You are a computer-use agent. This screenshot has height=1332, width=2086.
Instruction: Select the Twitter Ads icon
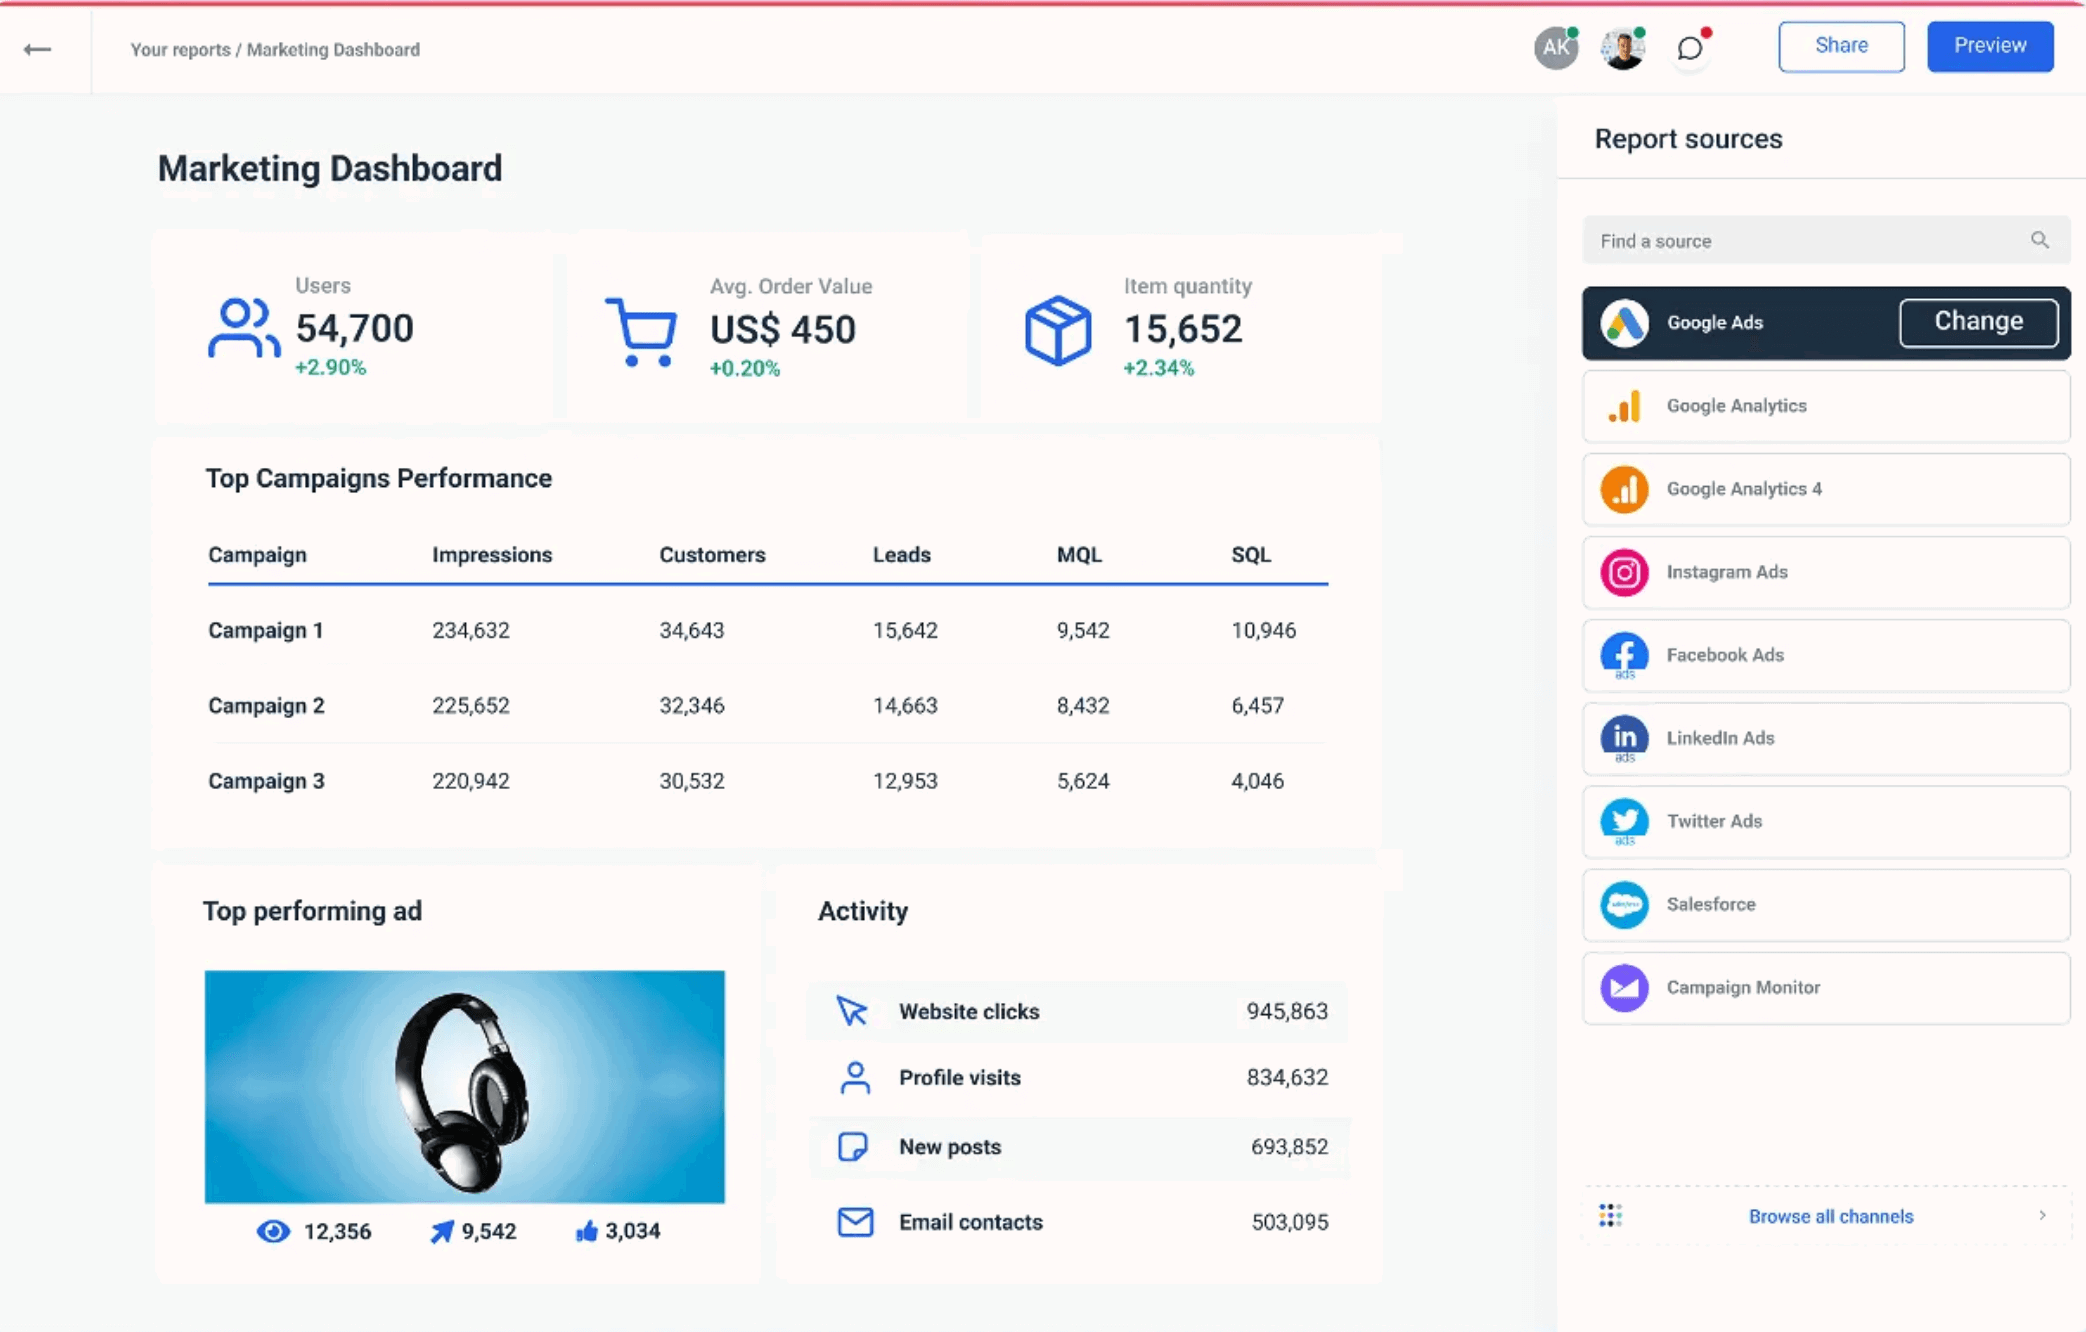[1624, 821]
